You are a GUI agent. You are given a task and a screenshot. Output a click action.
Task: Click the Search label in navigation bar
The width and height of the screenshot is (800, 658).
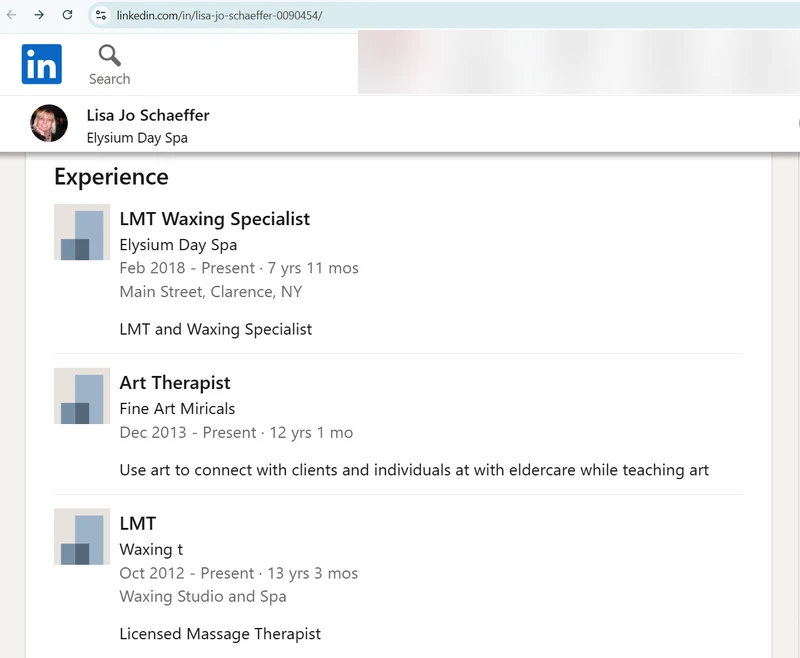pyautogui.click(x=109, y=79)
